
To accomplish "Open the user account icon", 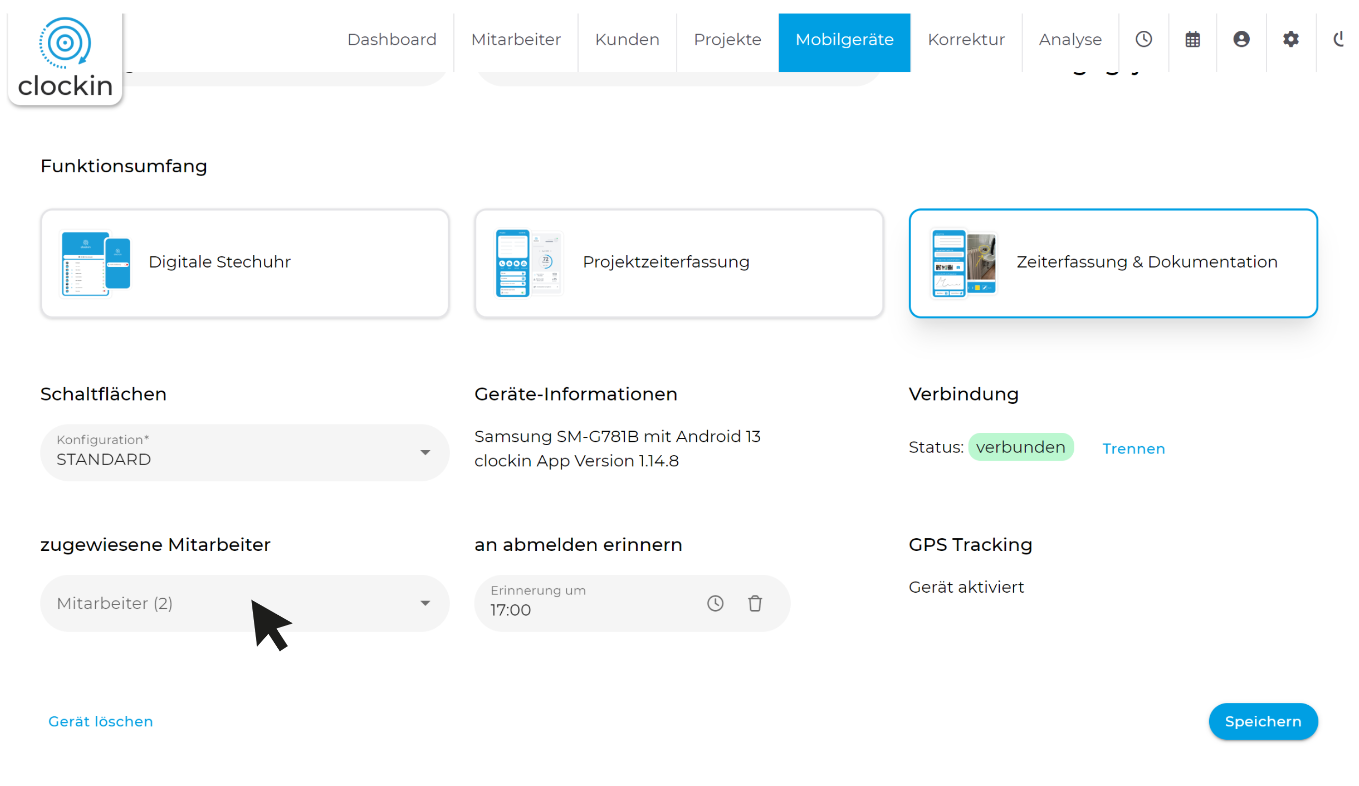I will [1242, 39].
